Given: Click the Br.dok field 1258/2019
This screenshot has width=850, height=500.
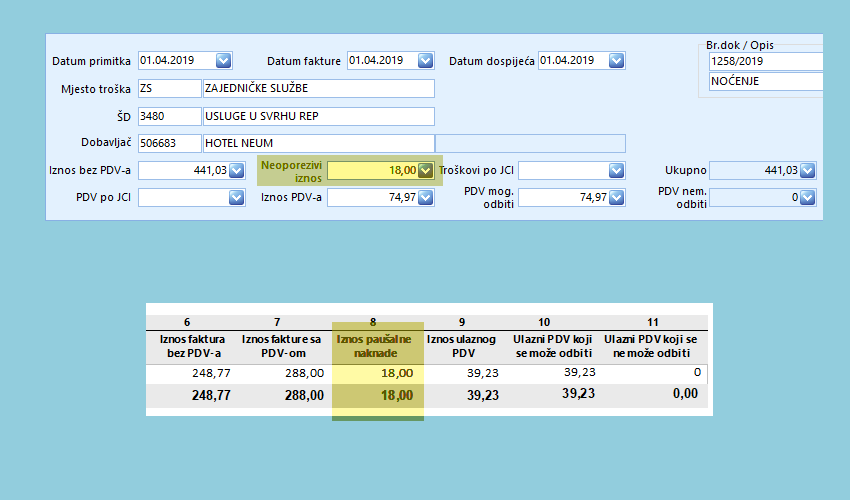Looking at the screenshot, I should pyautogui.click(x=765, y=61).
